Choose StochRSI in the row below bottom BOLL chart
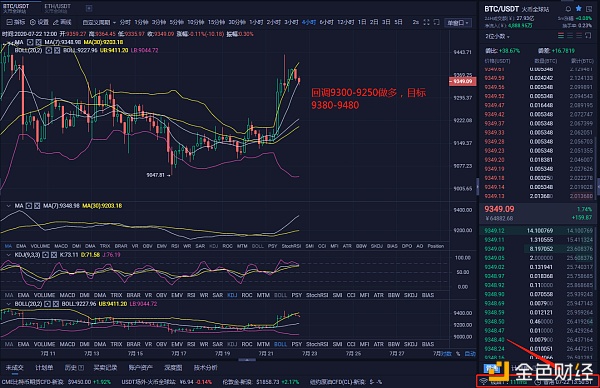 coord(317,344)
